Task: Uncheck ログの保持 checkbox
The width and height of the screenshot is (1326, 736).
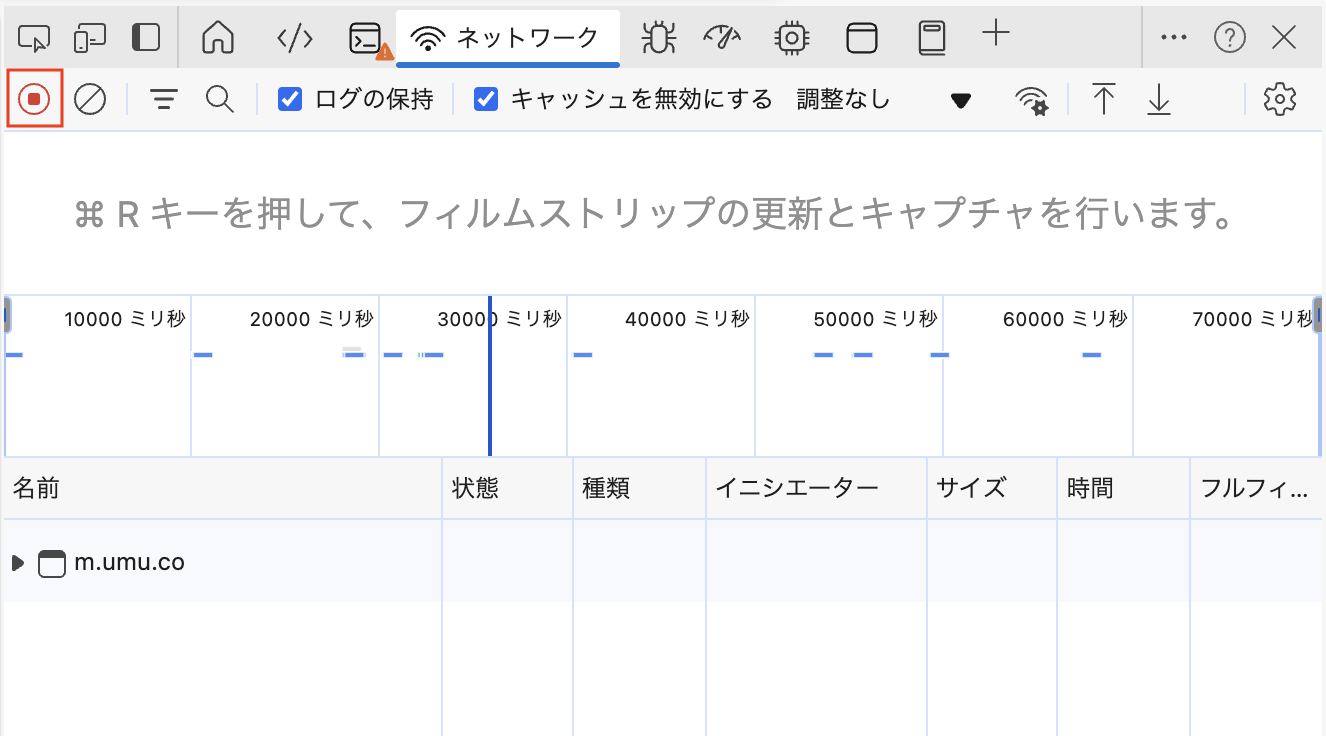Action: (290, 99)
